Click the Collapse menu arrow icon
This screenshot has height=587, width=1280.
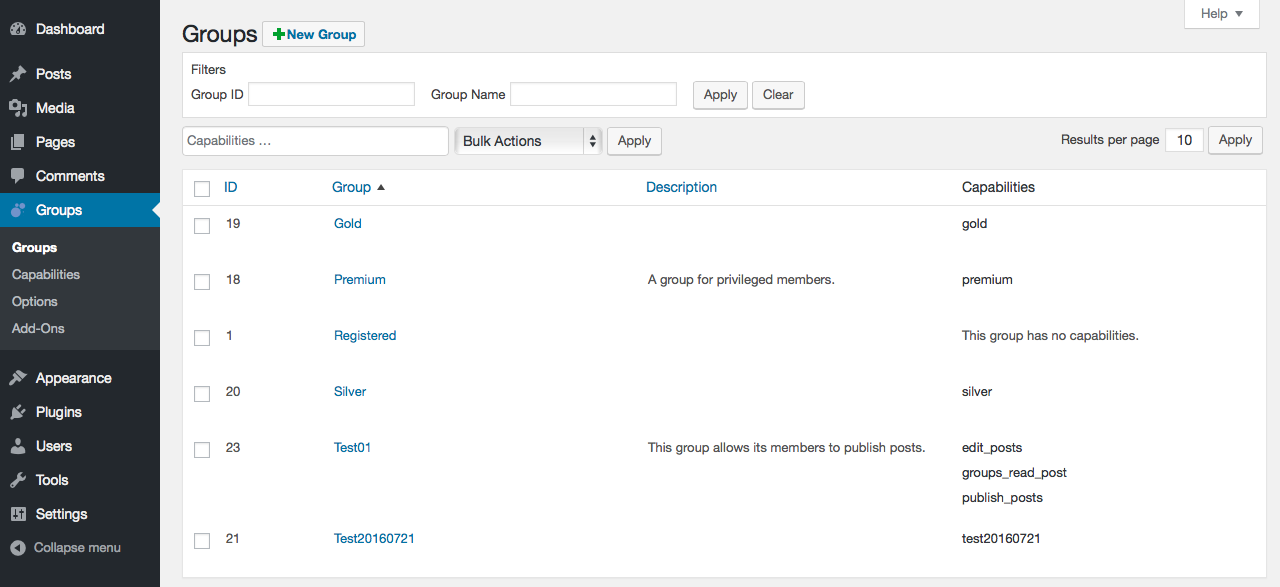point(18,548)
